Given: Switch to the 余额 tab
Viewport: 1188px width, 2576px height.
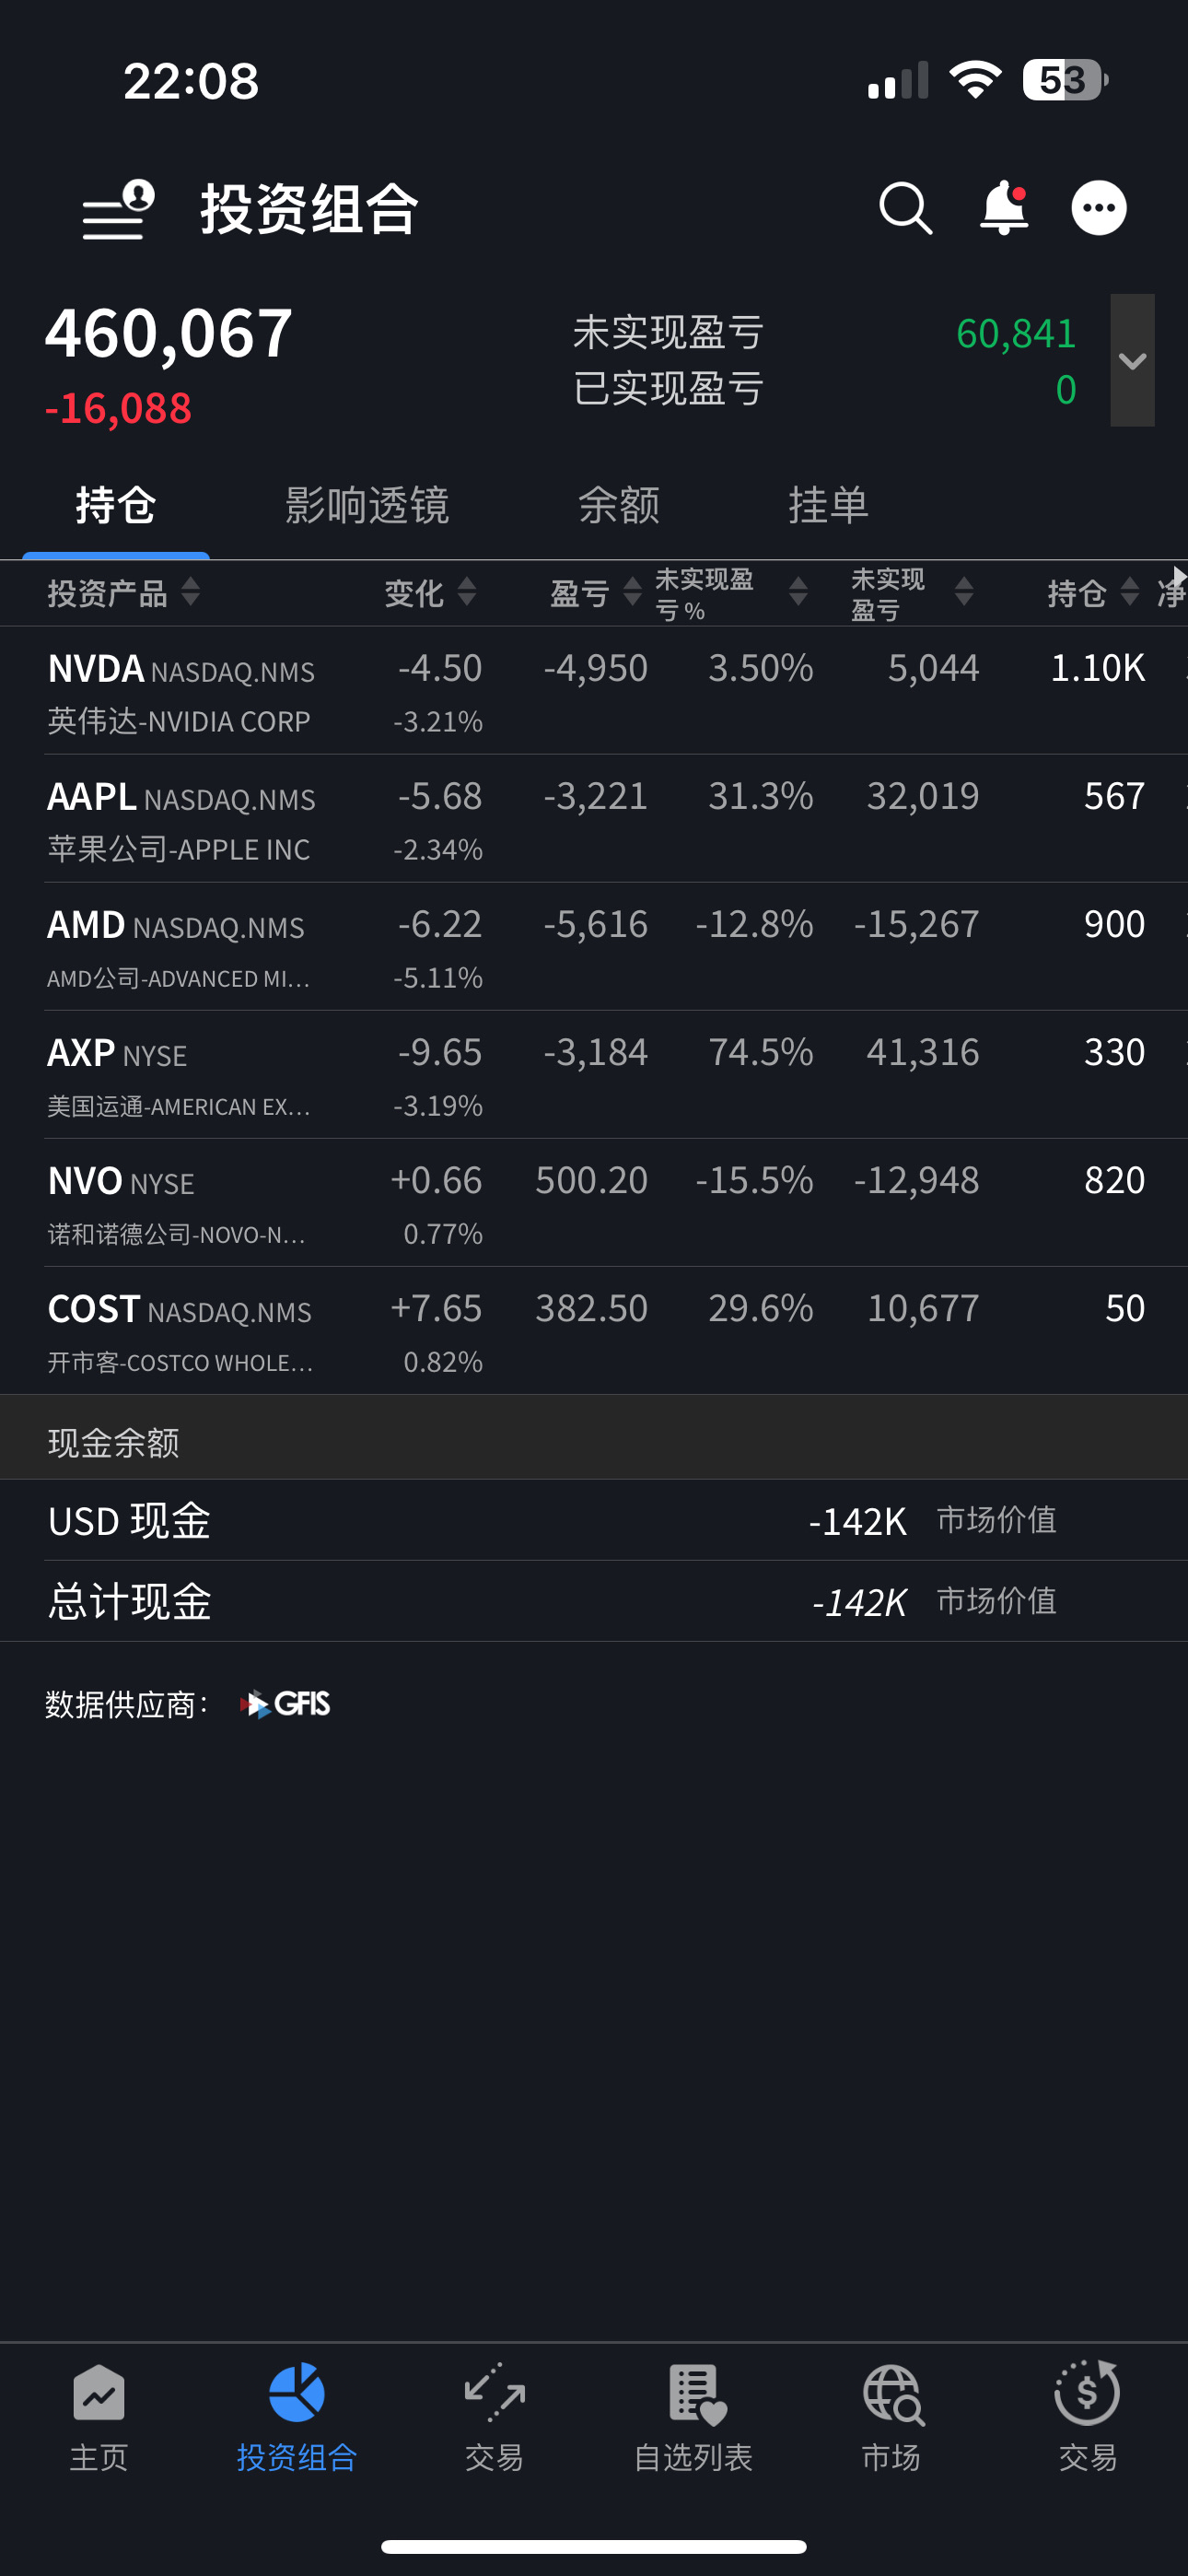Looking at the screenshot, I should click(618, 505).
